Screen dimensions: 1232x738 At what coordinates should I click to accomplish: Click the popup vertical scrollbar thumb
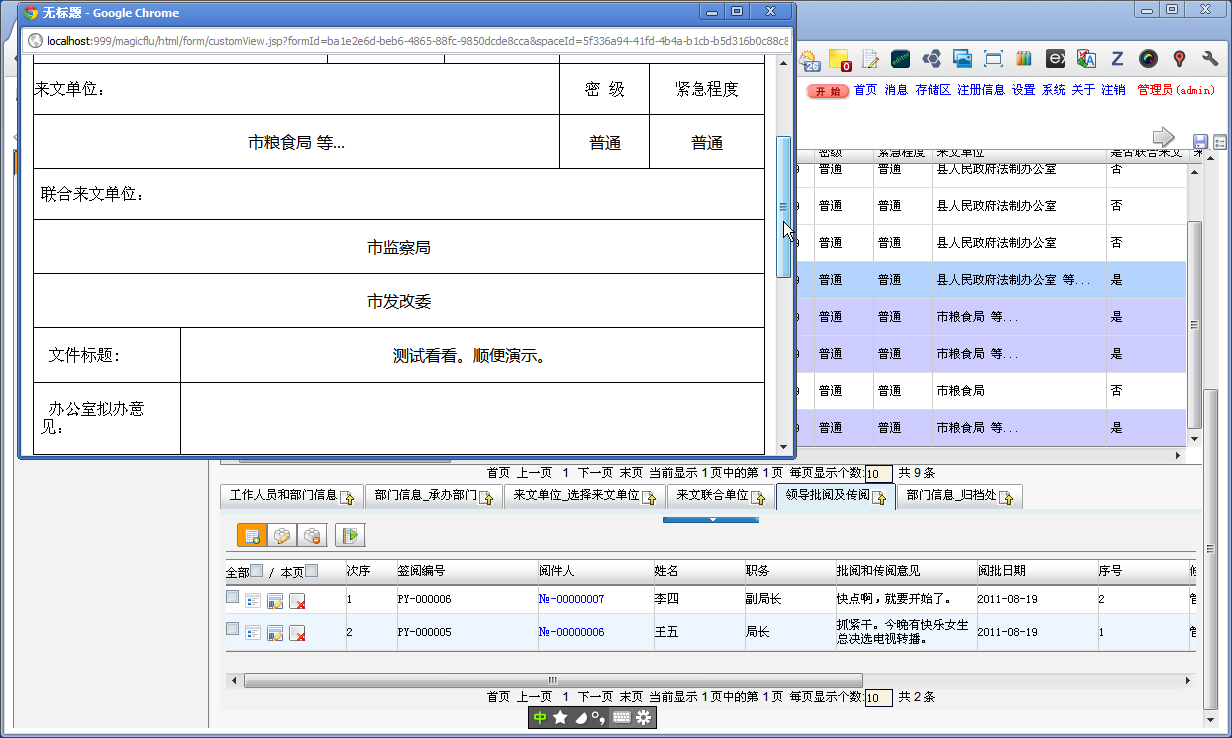(x=784, y=206)
